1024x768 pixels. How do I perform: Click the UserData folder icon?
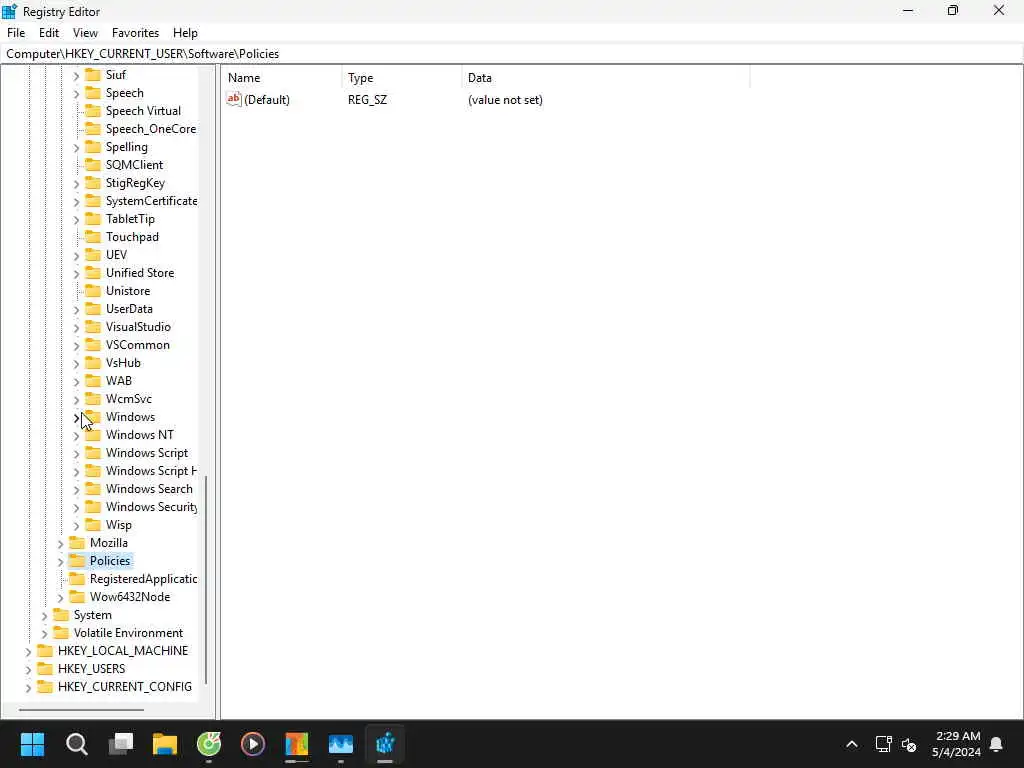tap(93, 308)
